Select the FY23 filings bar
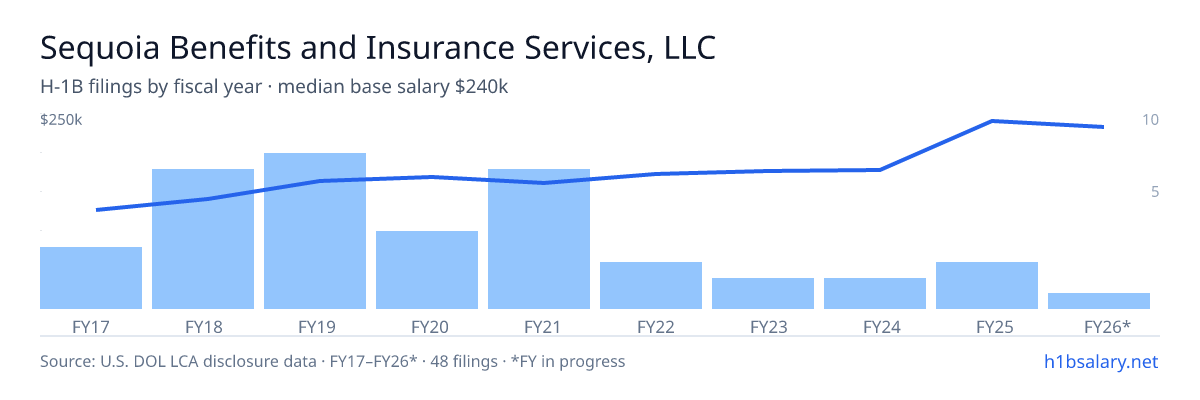The image size is (1200, 400). [763, 293]
